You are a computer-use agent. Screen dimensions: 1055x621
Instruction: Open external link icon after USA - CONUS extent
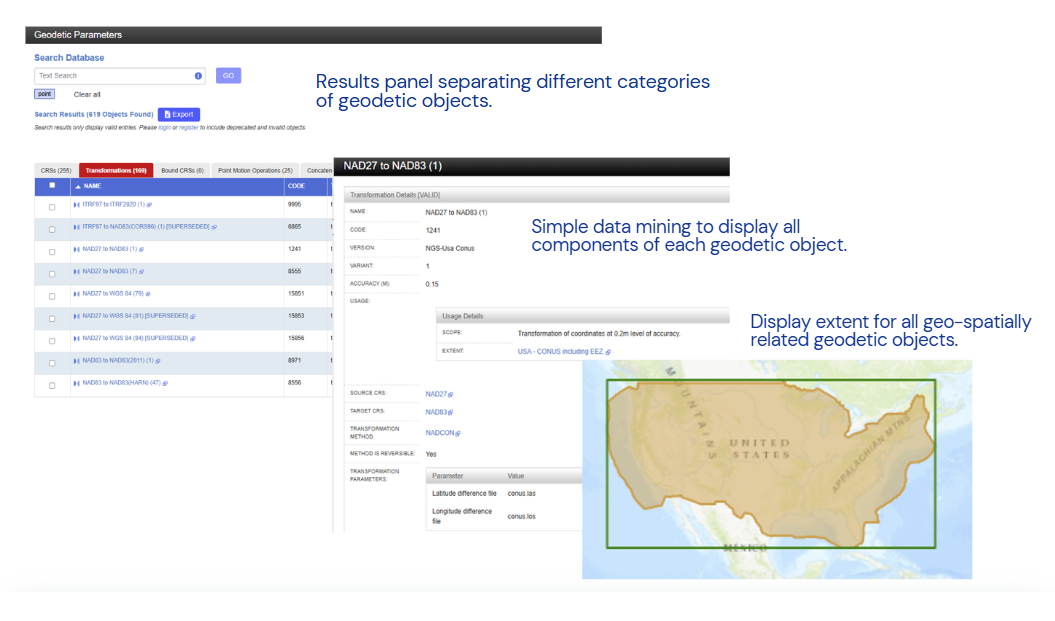click(x=607, y=352)
